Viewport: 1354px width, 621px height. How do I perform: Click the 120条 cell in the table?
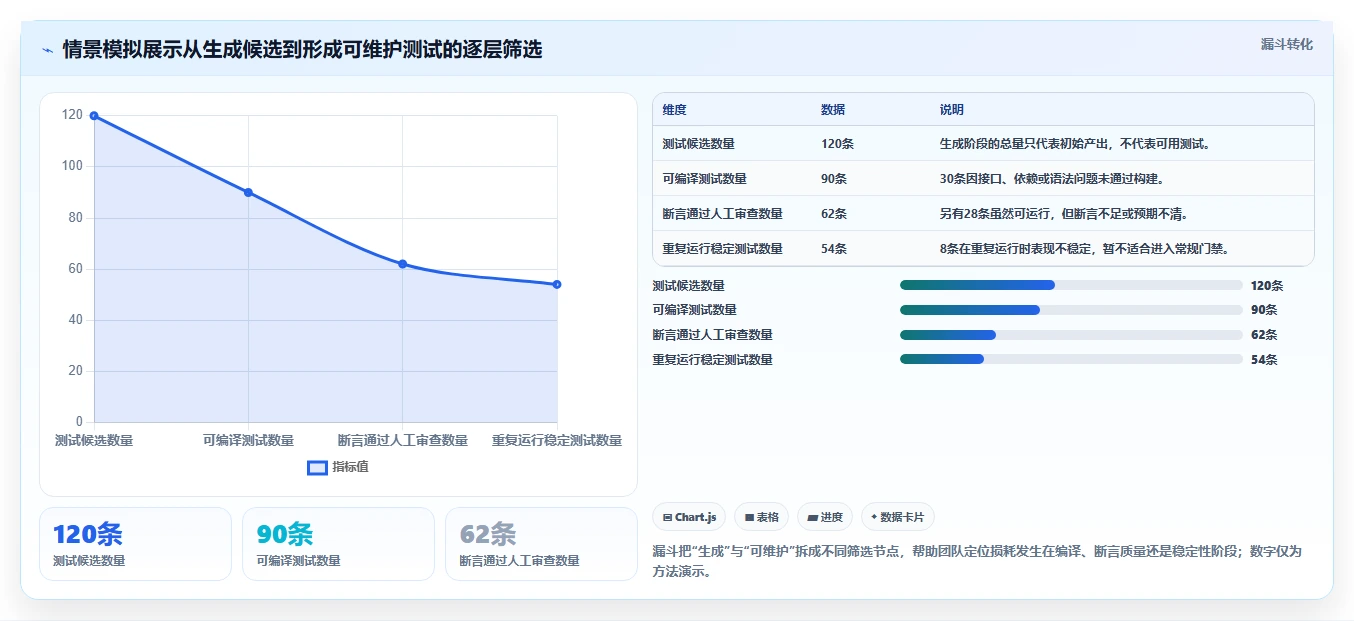(837, 144)
